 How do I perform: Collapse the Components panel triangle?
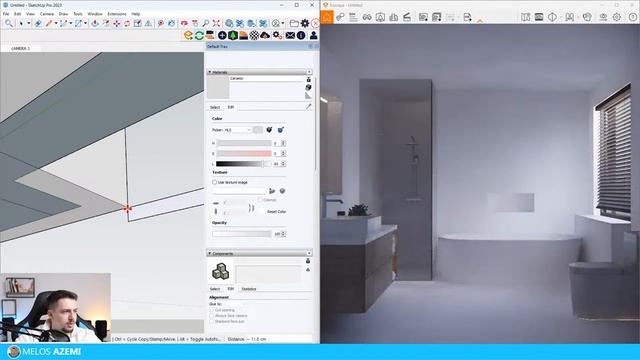pyautogui.click(x=210, y=253)
